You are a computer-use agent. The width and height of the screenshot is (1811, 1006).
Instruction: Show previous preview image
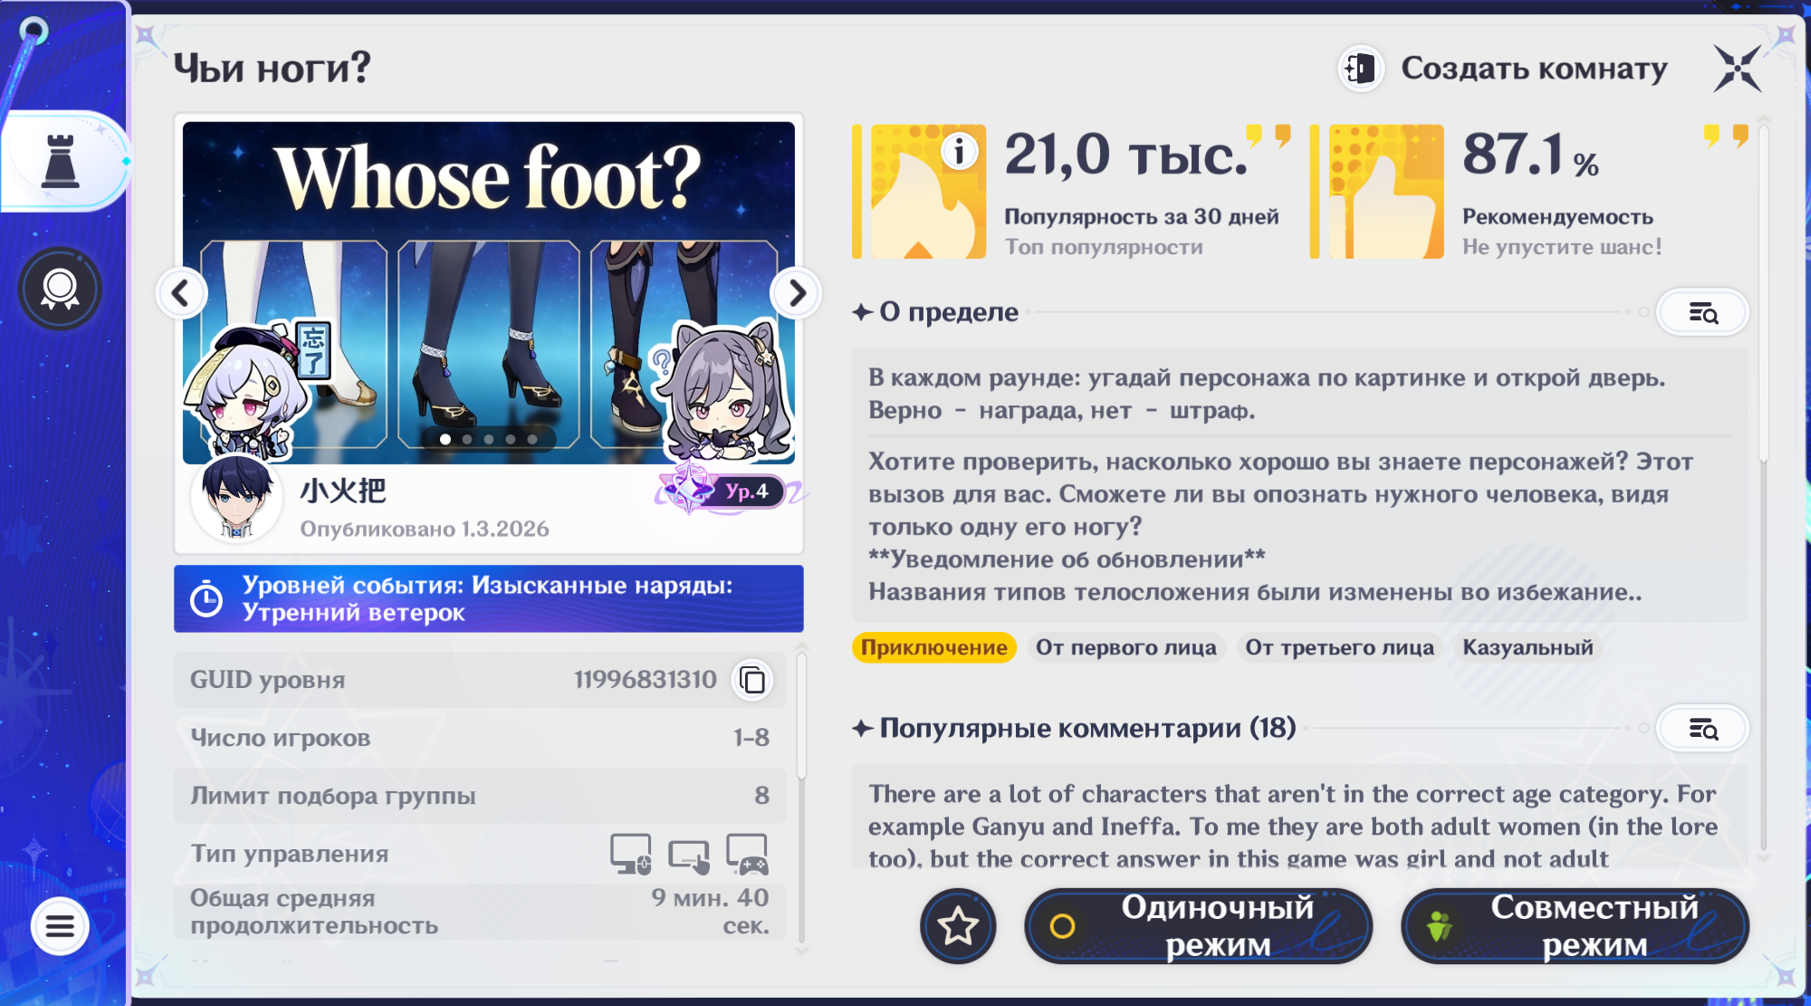pos(182,294)
